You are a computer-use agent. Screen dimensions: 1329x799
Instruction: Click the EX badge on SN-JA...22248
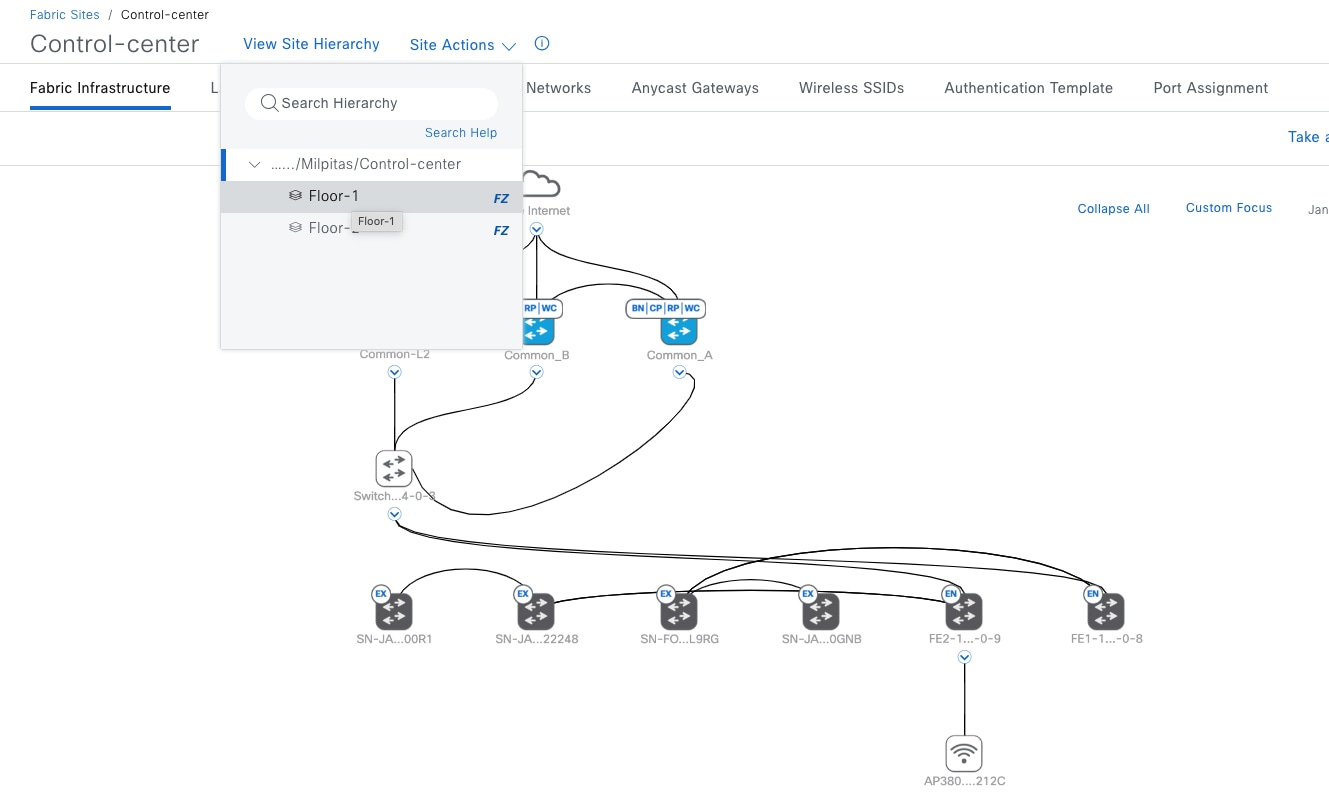pyautogui.click(x=523, y=593)
